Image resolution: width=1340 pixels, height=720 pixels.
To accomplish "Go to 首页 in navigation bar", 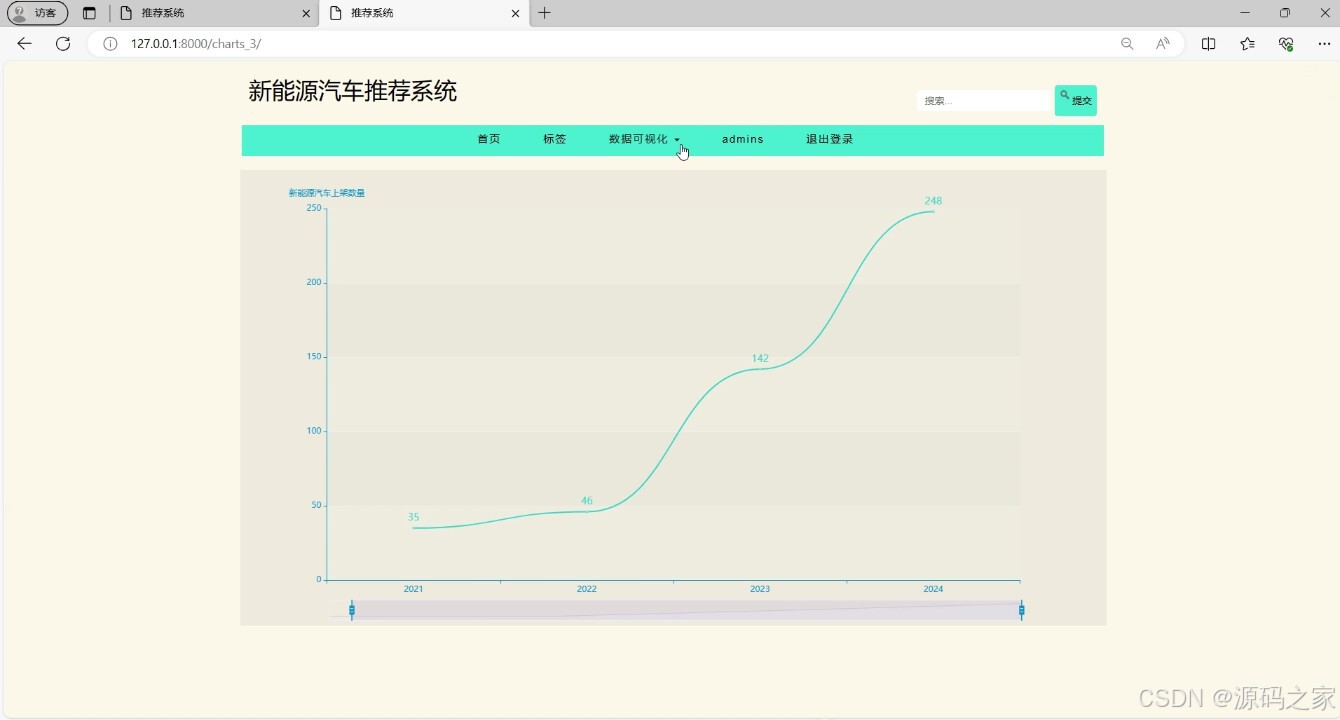I will point(489,139).
